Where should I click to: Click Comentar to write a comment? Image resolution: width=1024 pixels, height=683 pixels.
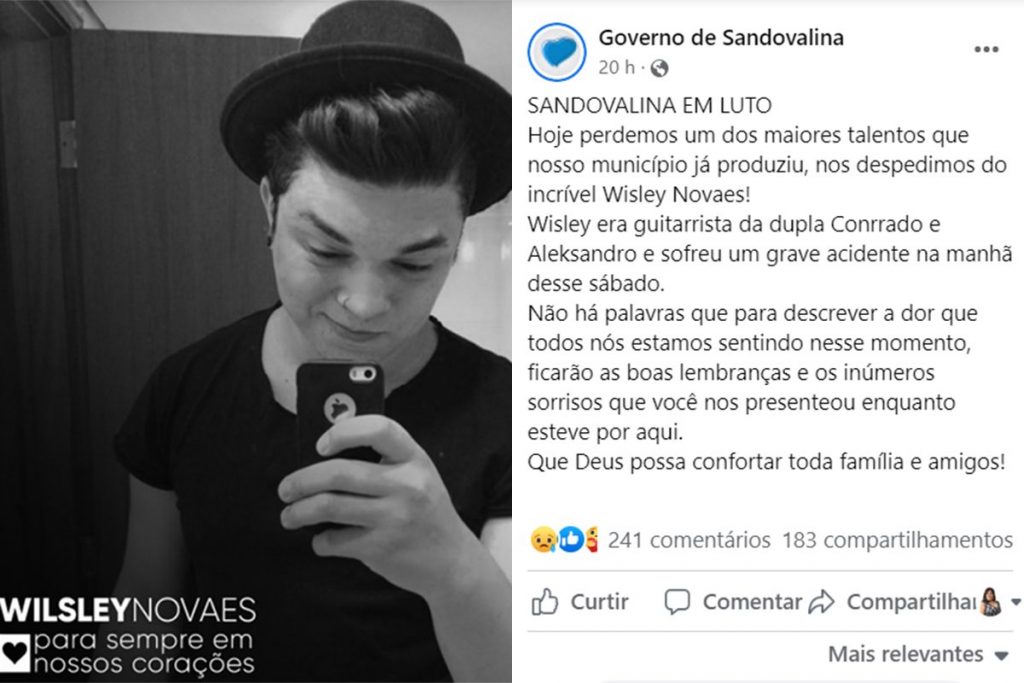pyautogui.click(x=733, y=601)
